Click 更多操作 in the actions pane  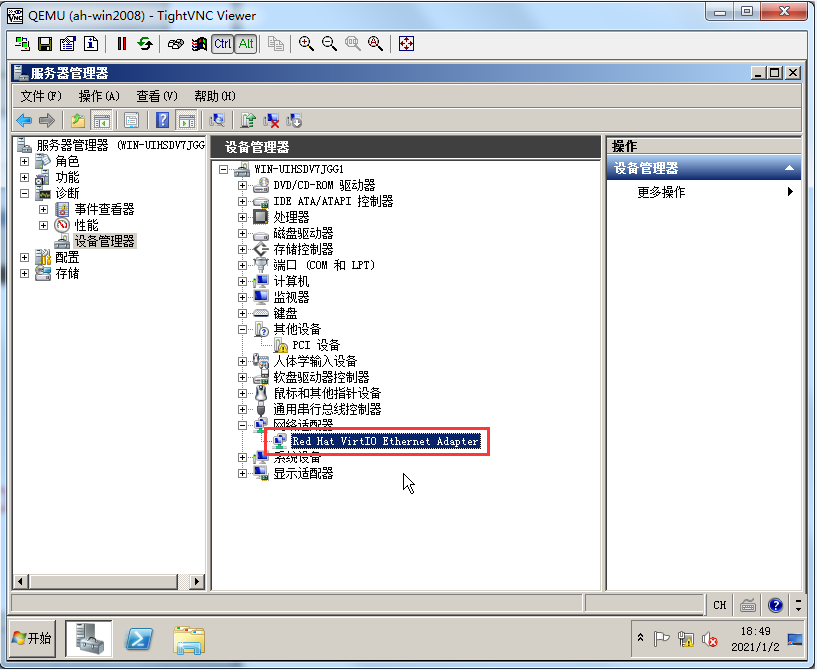tap(661, 192)
